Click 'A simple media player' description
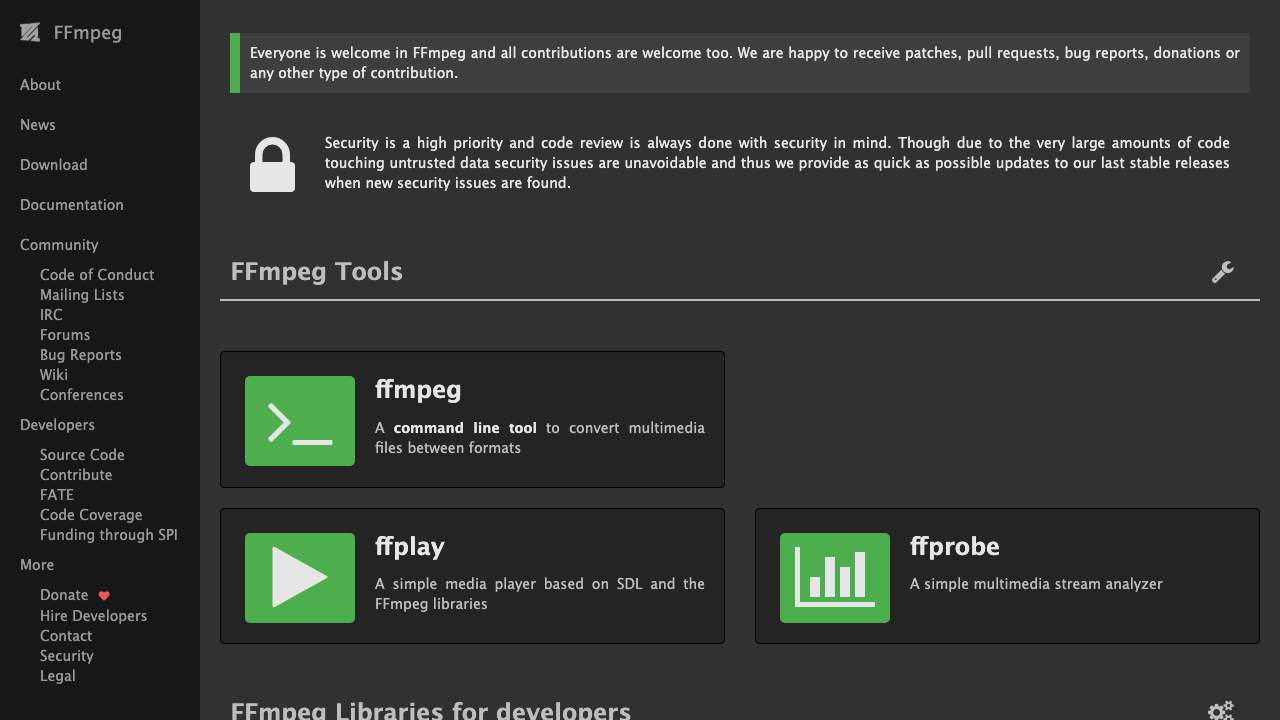 tap(540, 594)
